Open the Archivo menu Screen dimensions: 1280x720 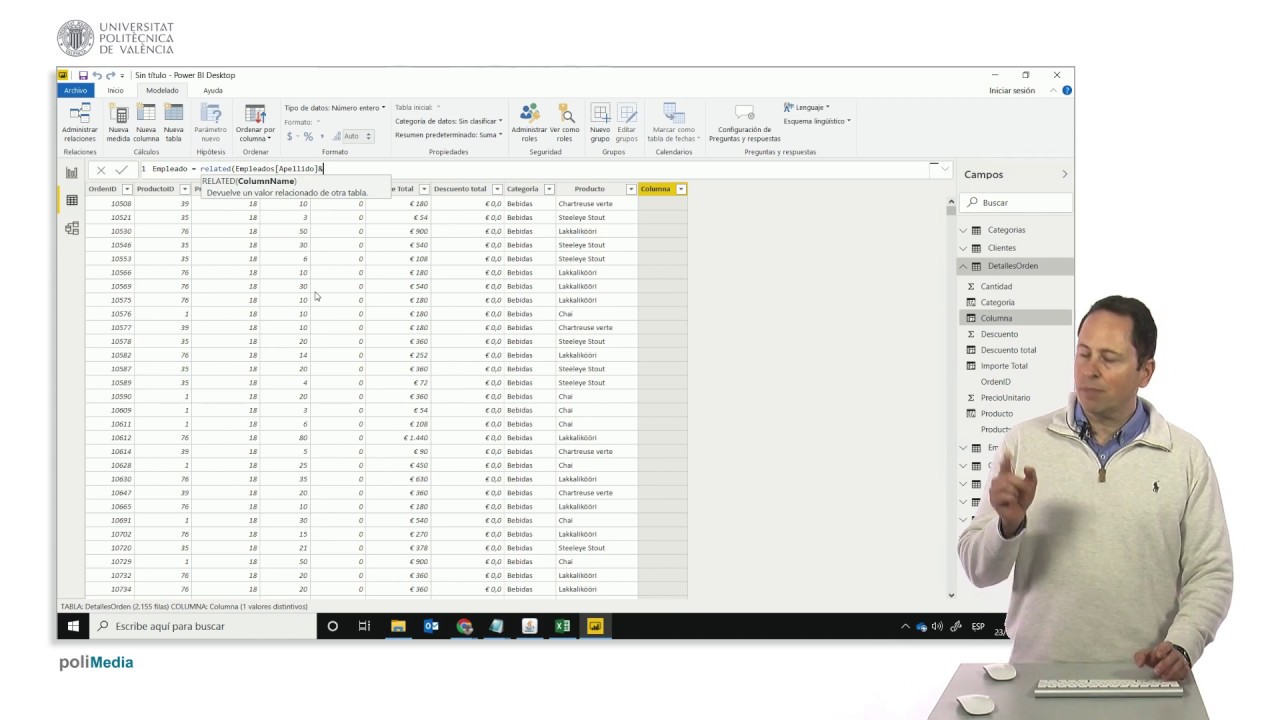coord(75,90)
